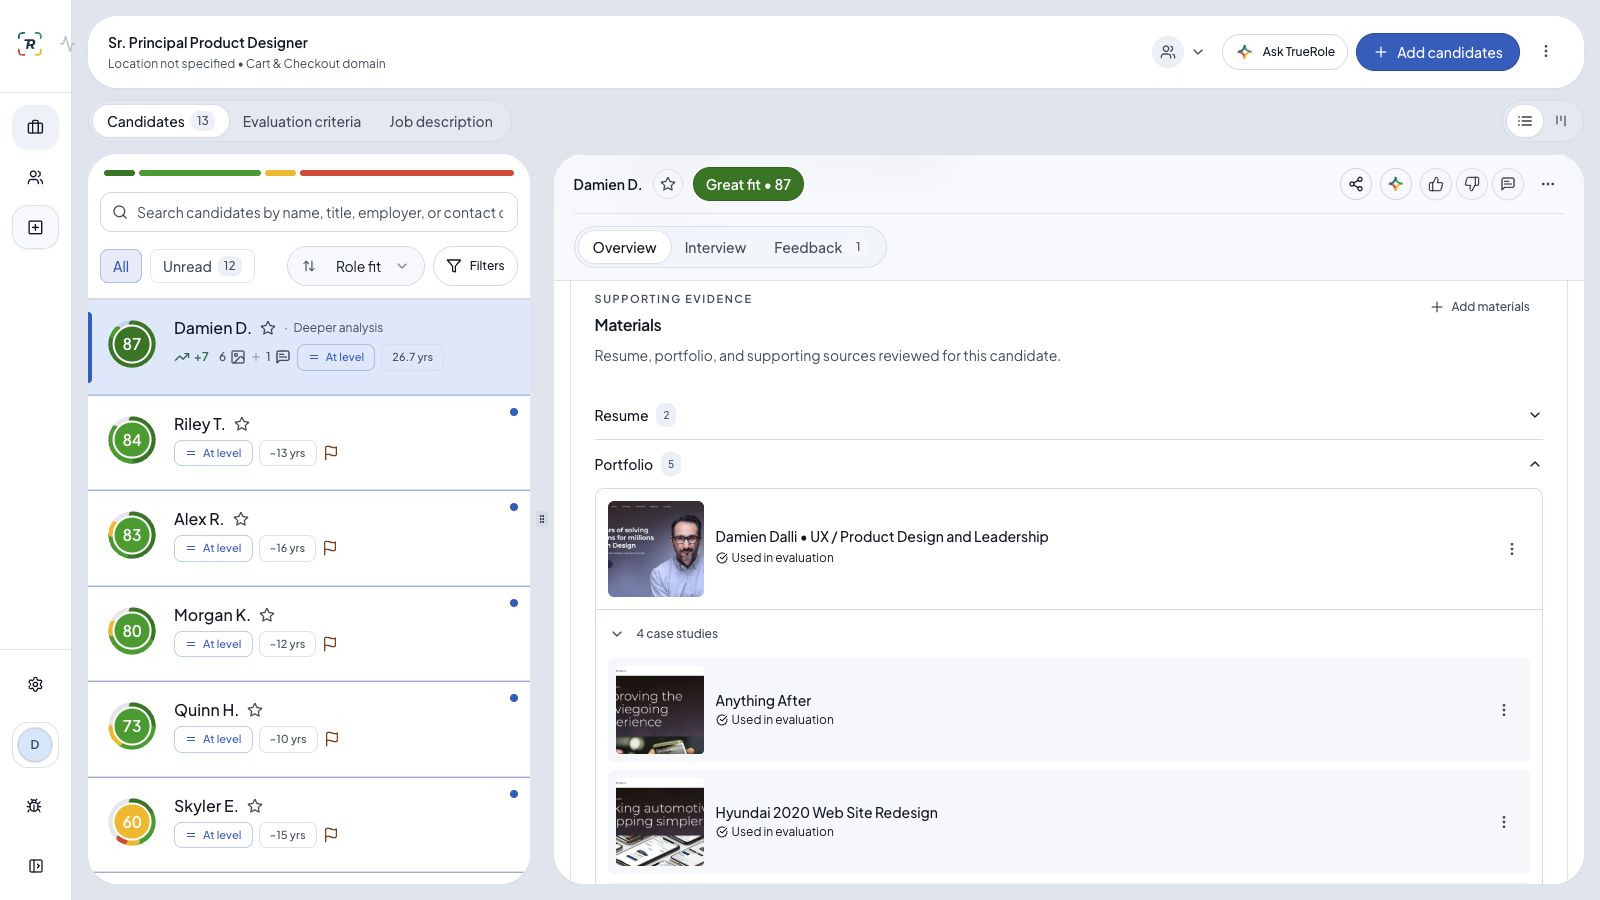Image resolution: width=1600 pixels, height=900 pixels.
Task: Show Unread candidates filter
Action: pos(202,266)
